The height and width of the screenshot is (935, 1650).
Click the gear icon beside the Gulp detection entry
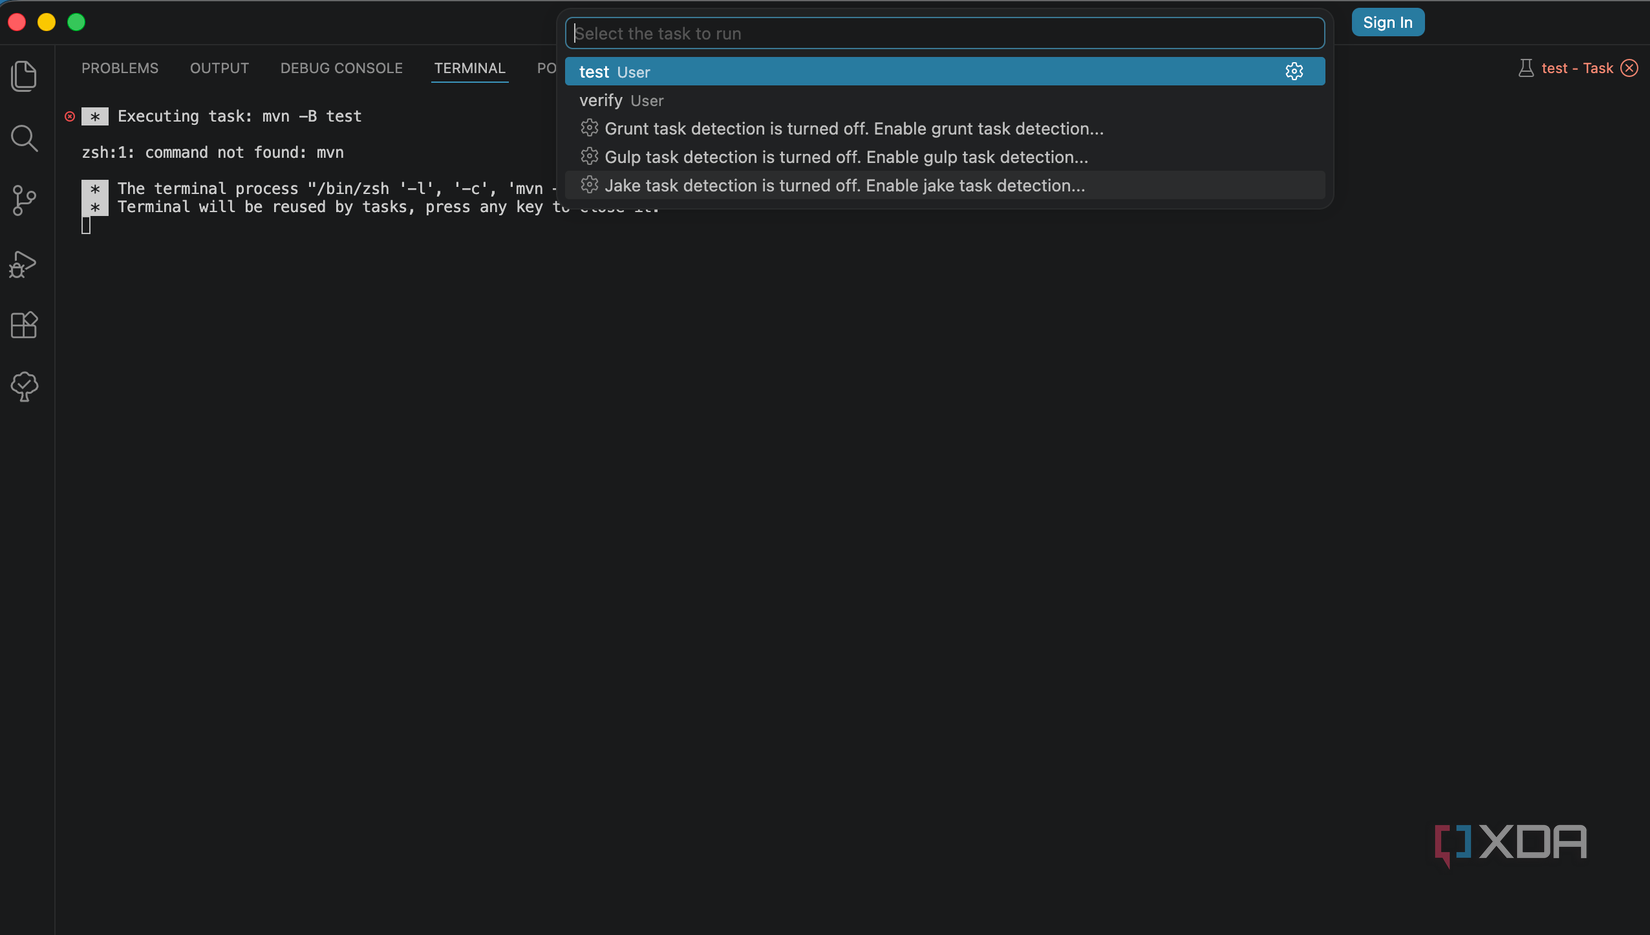coord(589,156)
